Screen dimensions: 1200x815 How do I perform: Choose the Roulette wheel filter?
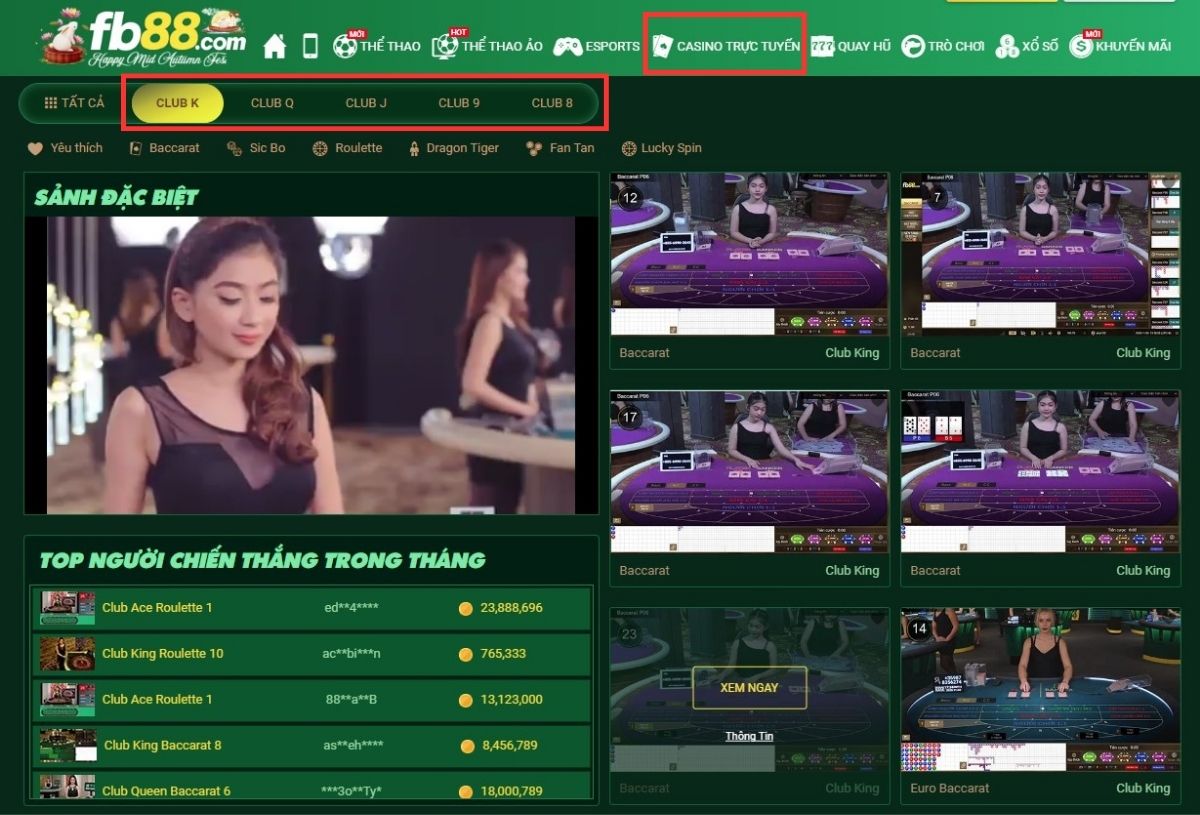point(347,148)
